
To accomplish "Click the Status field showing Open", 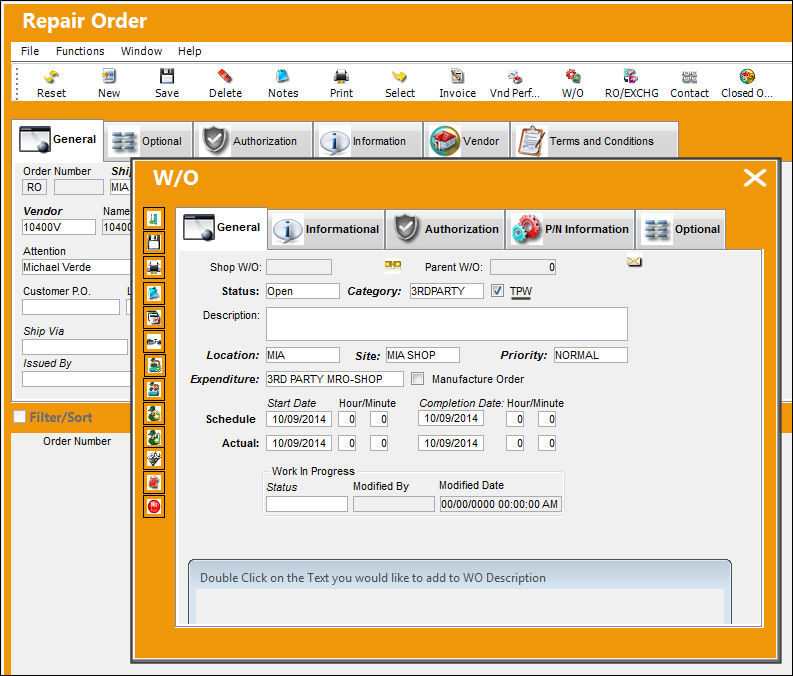I will [x=302, y=291].
